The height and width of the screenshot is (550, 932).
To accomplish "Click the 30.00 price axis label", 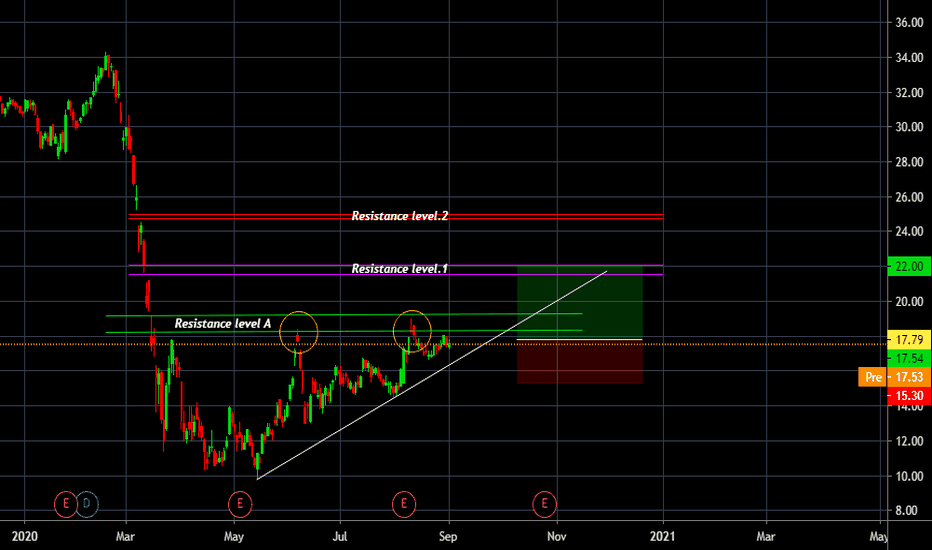I will 909,127.
